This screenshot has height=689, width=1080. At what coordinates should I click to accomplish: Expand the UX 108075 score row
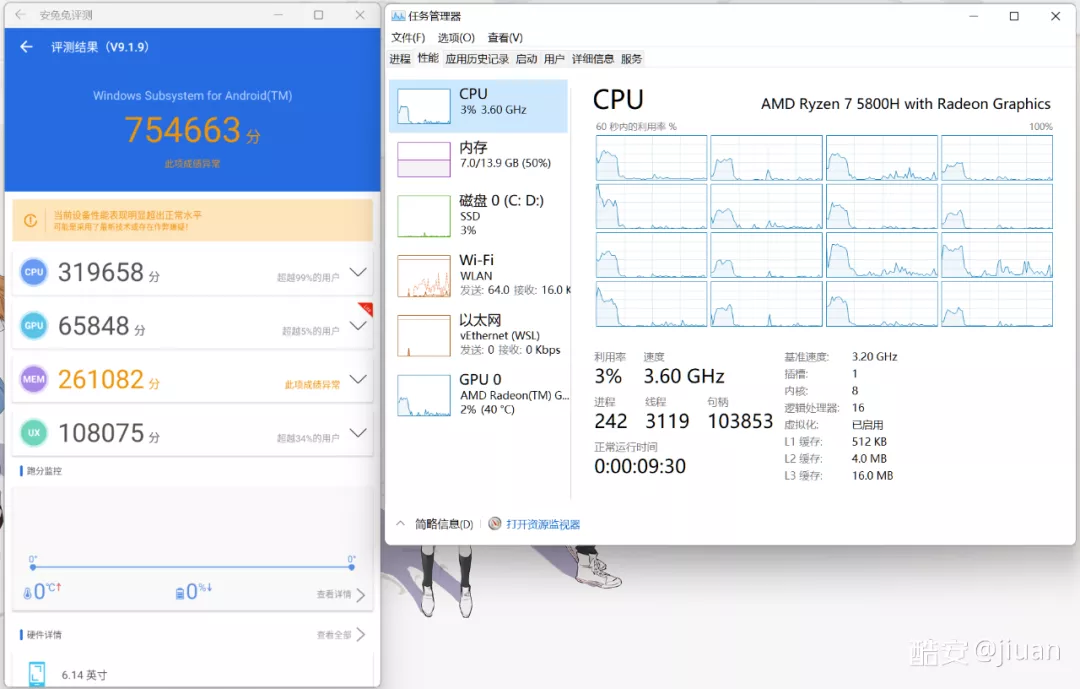point(357,433)
